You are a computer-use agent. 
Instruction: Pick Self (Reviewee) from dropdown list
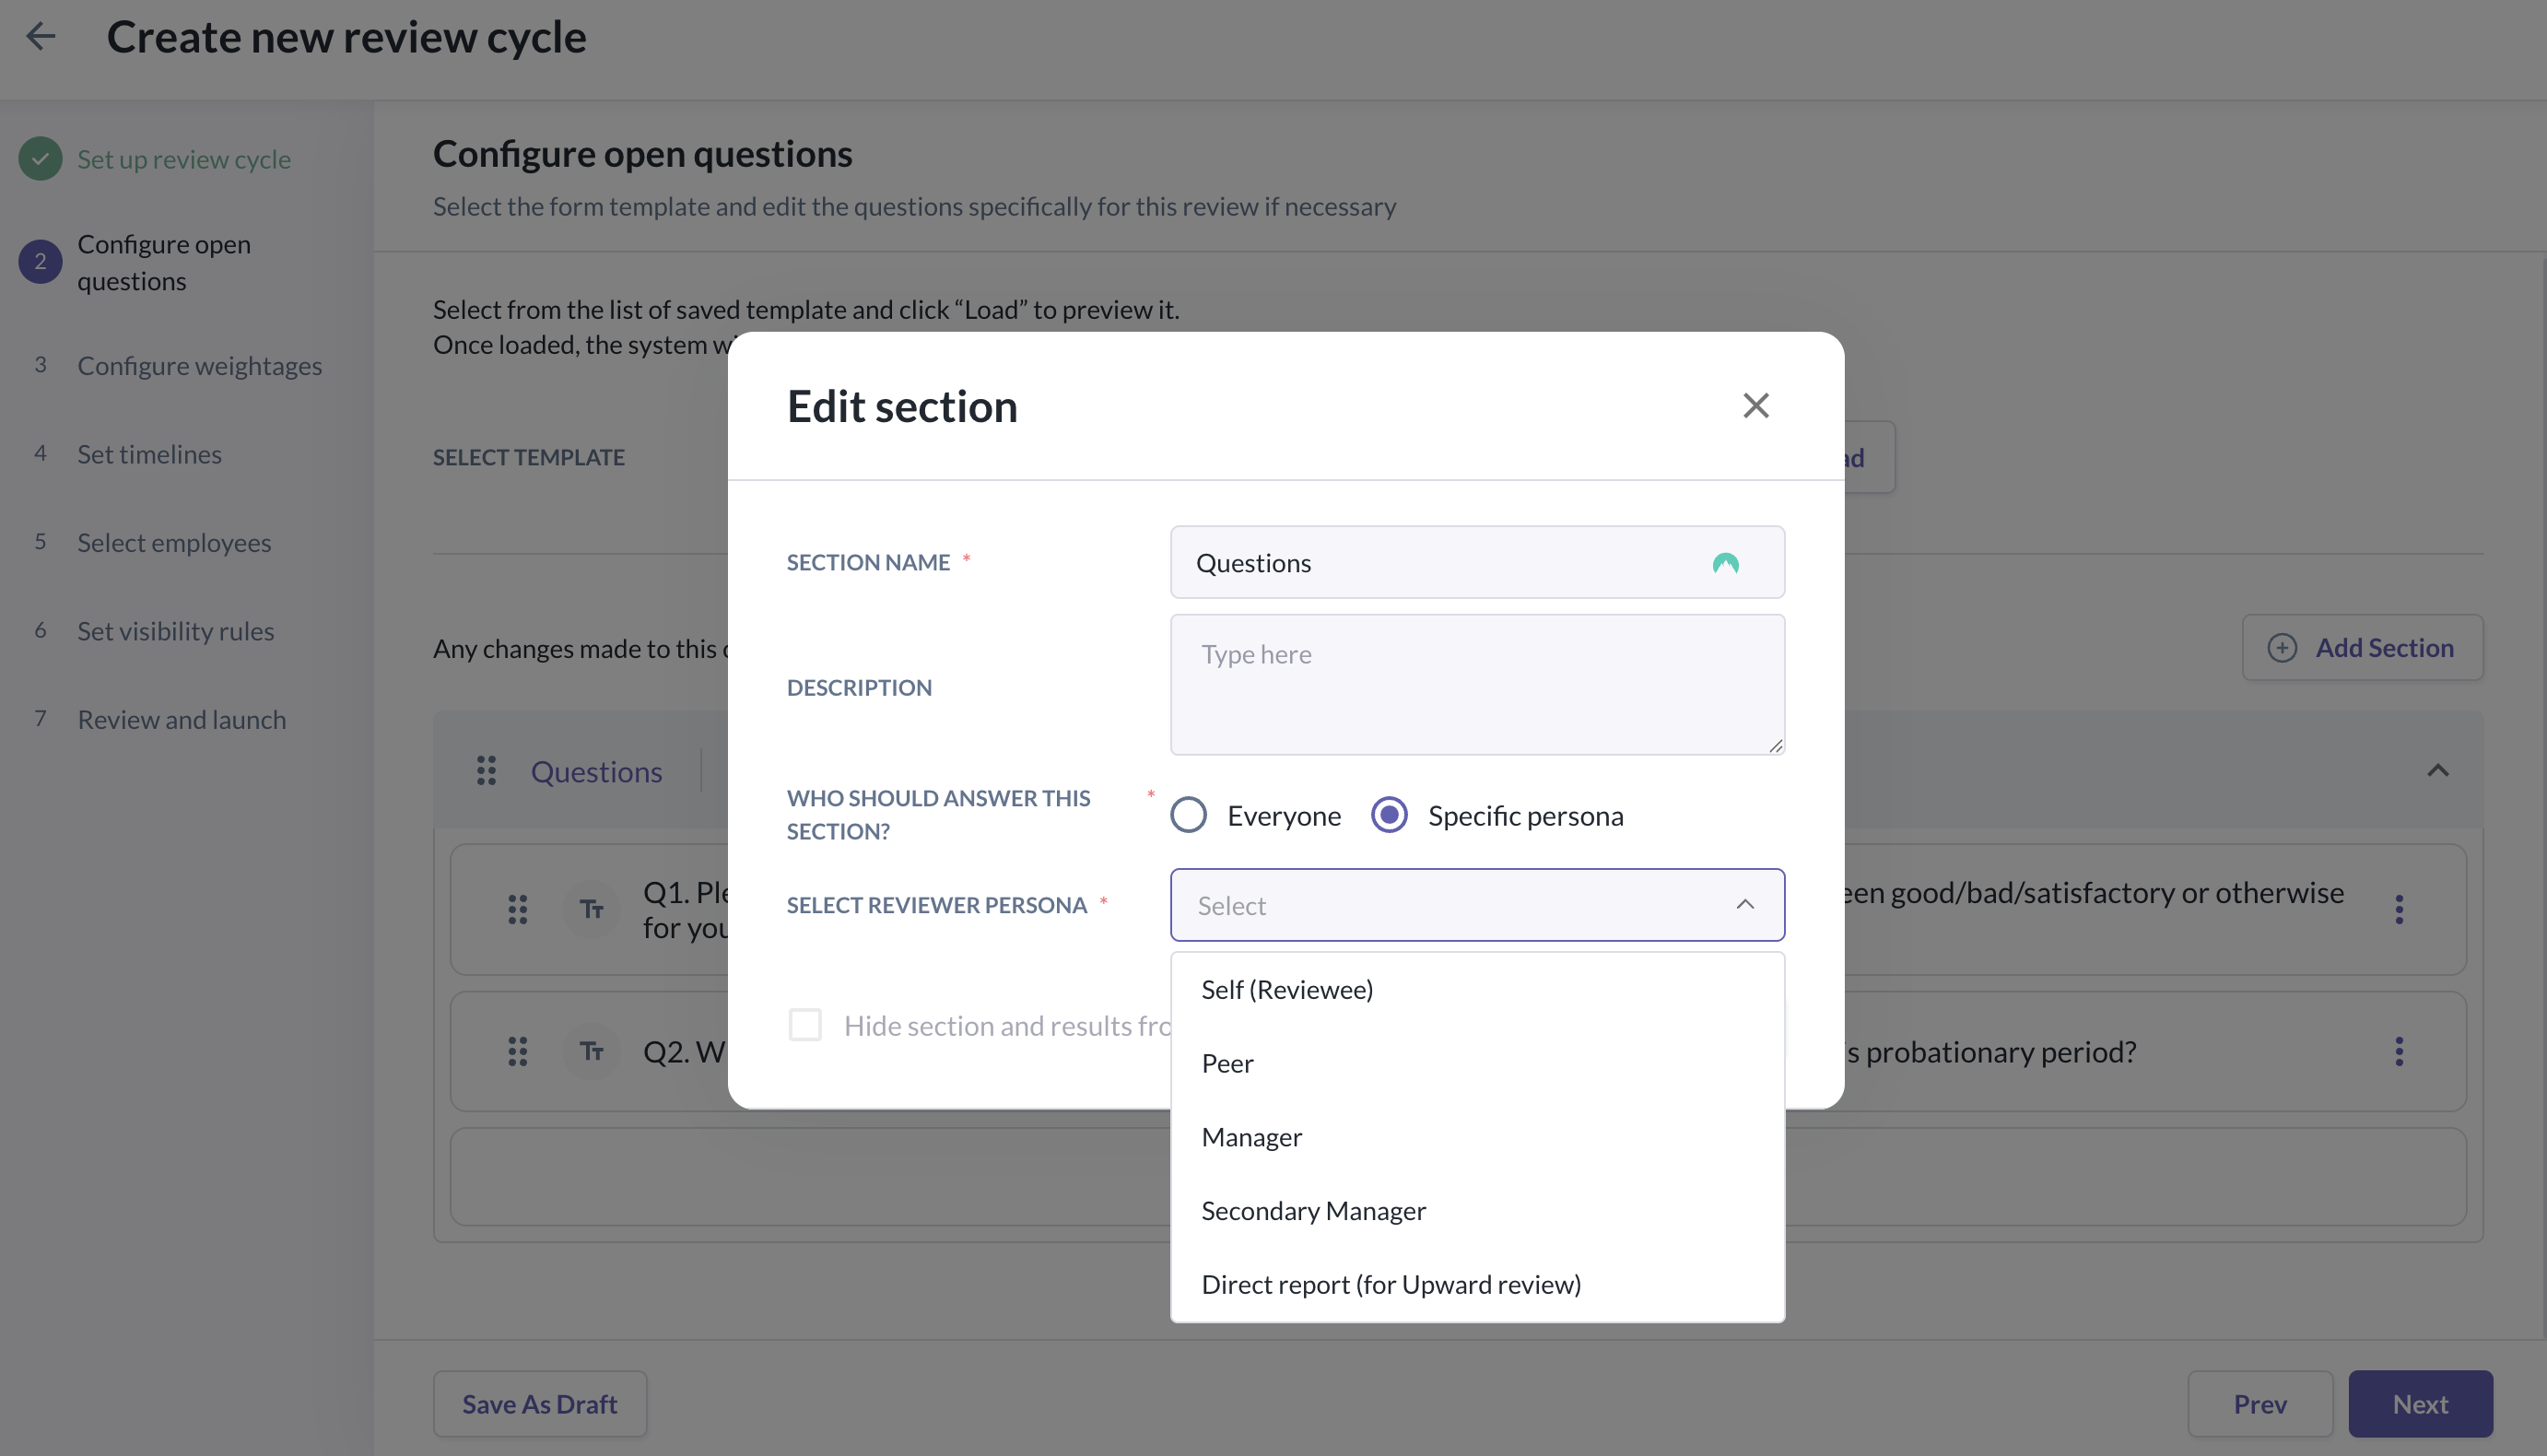[x=1286, y=989]
